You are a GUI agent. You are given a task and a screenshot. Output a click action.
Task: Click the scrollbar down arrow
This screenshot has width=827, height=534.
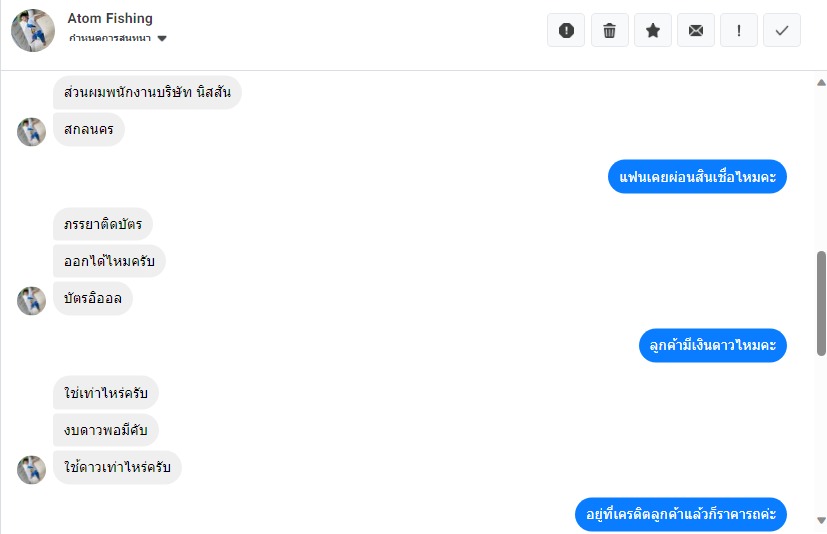(x=821, y=520)
